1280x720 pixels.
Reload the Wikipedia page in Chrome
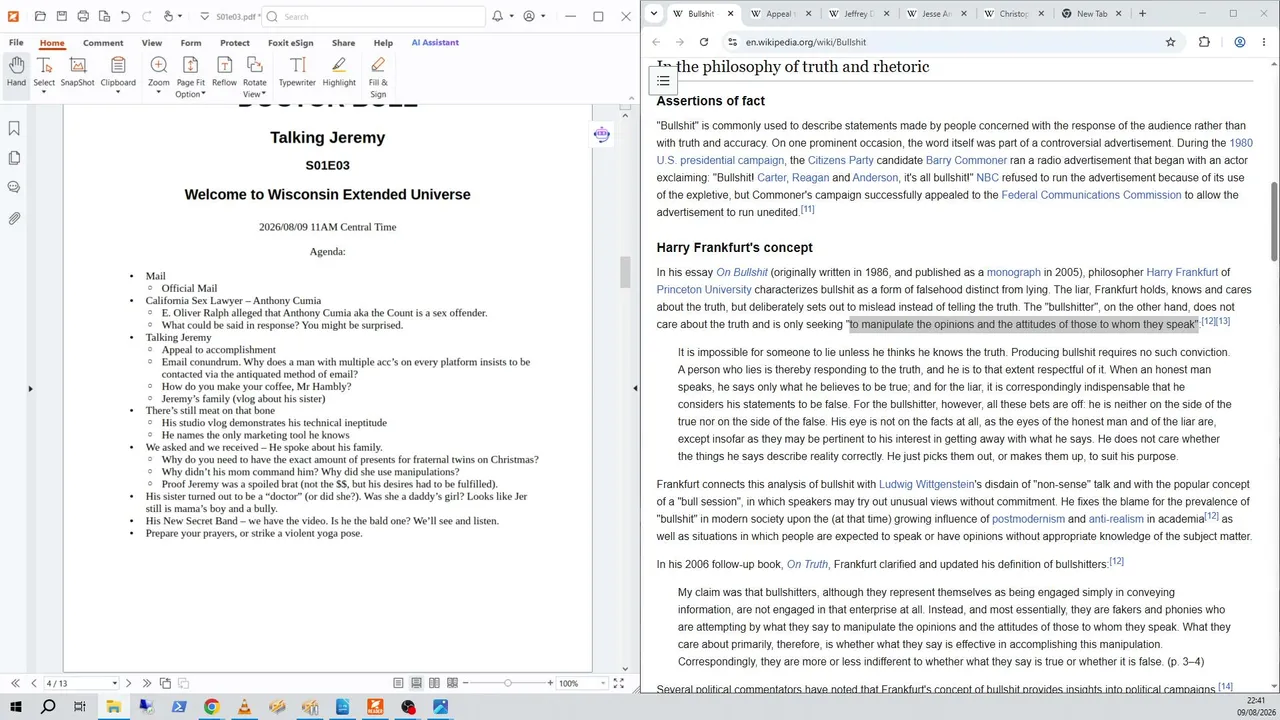pyautogui.click(x=704, y=42)
